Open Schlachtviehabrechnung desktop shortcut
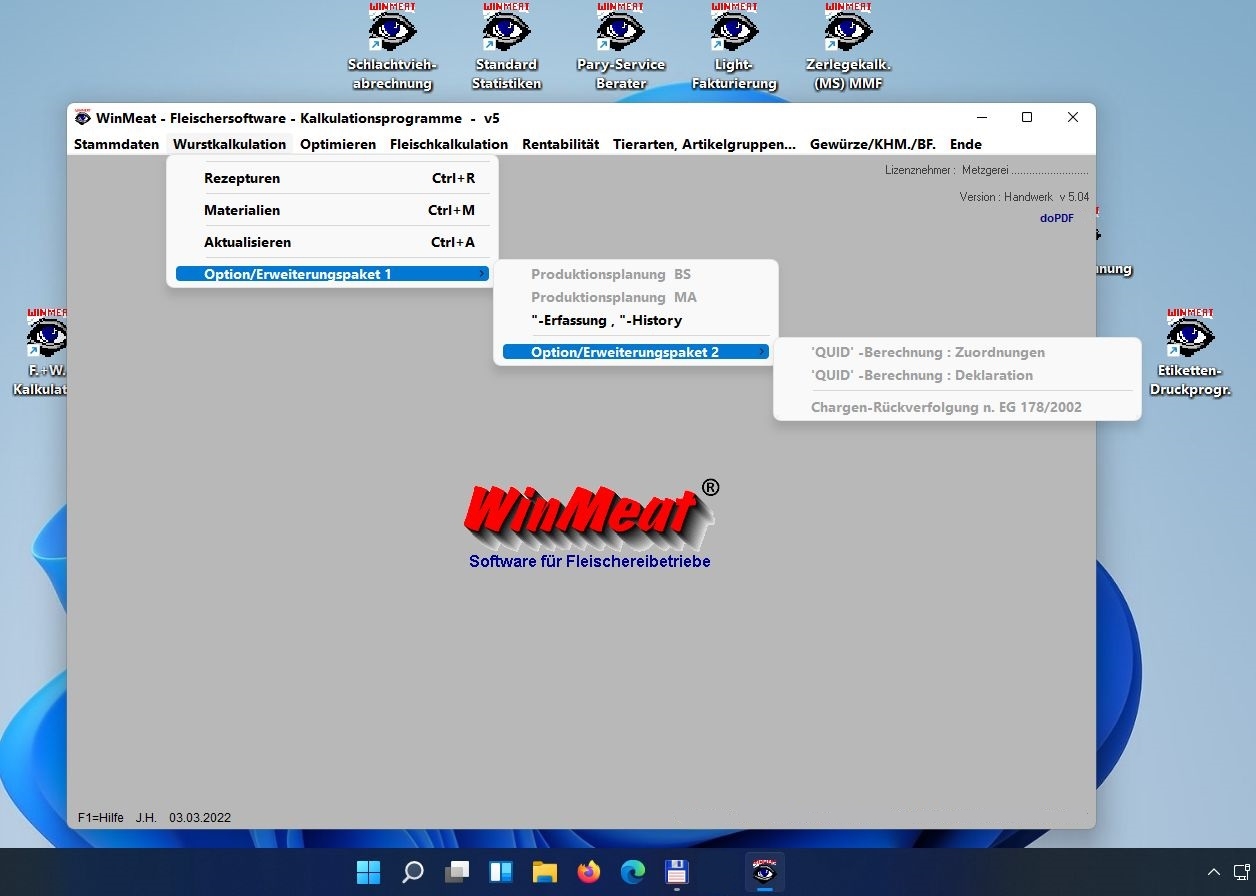 coord(392,32)
